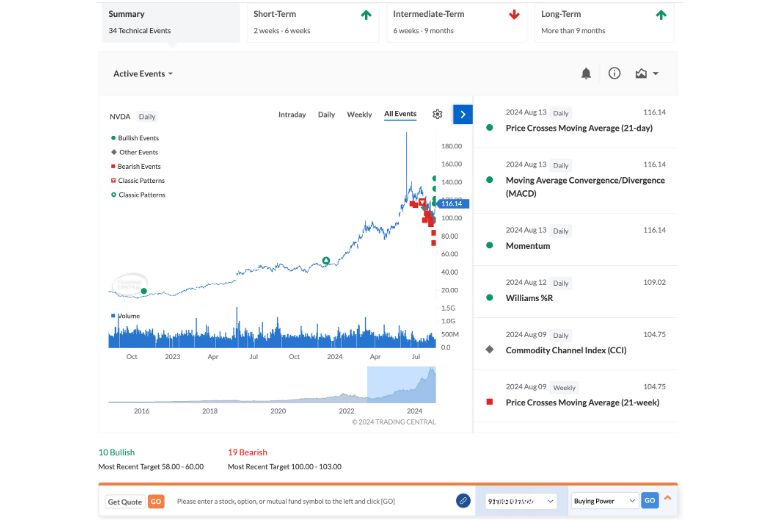
Task: Open the Buying Power dropdown
Action: point(604,501)
